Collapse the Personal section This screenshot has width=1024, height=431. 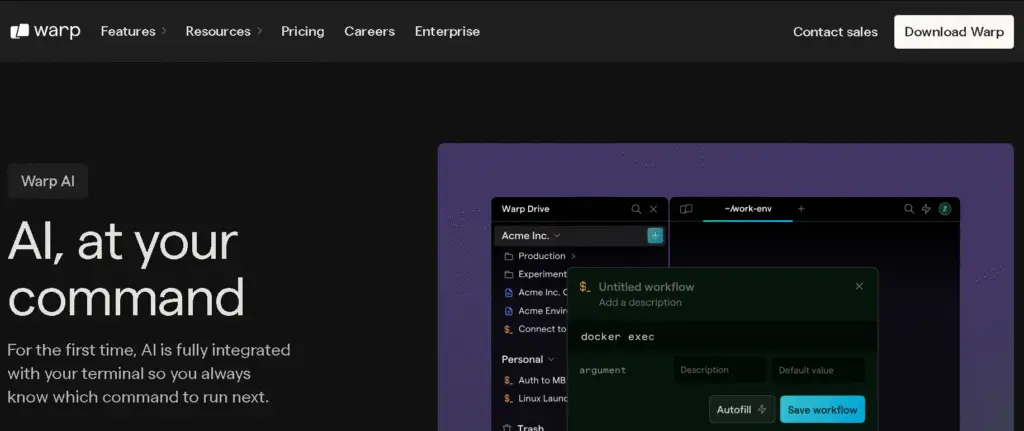pyautogui.click(x=551, y=360)
